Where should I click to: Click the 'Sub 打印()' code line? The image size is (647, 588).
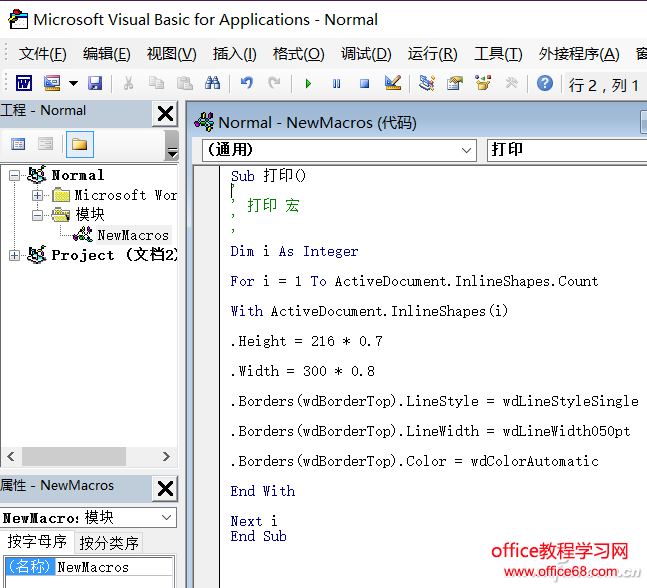click(268, 176)
